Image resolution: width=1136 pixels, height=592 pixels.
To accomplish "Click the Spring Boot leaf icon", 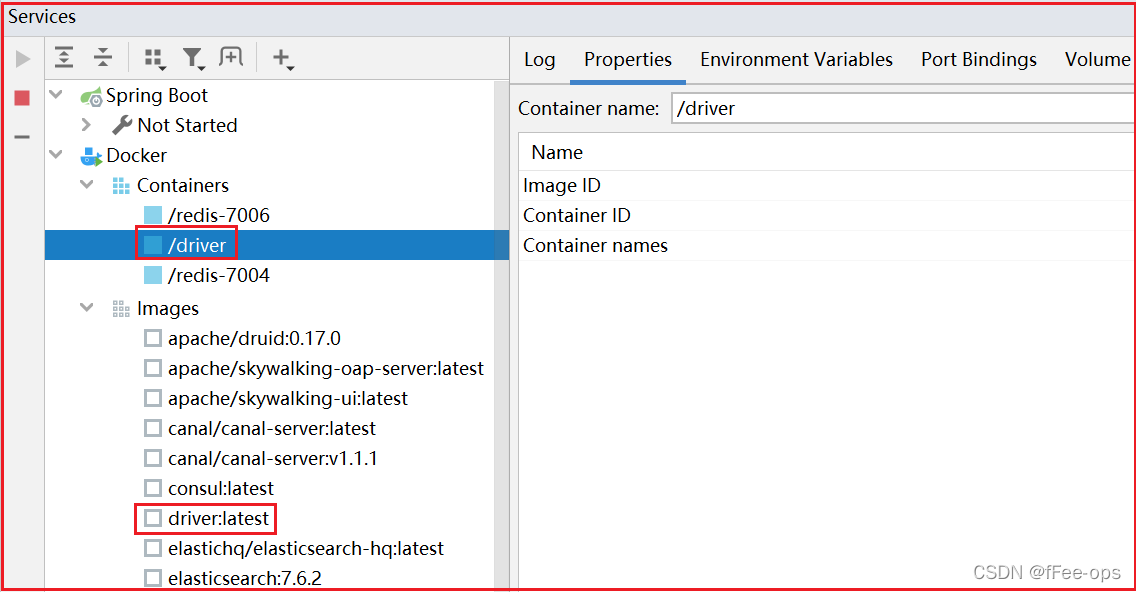I will coord(91,96).
